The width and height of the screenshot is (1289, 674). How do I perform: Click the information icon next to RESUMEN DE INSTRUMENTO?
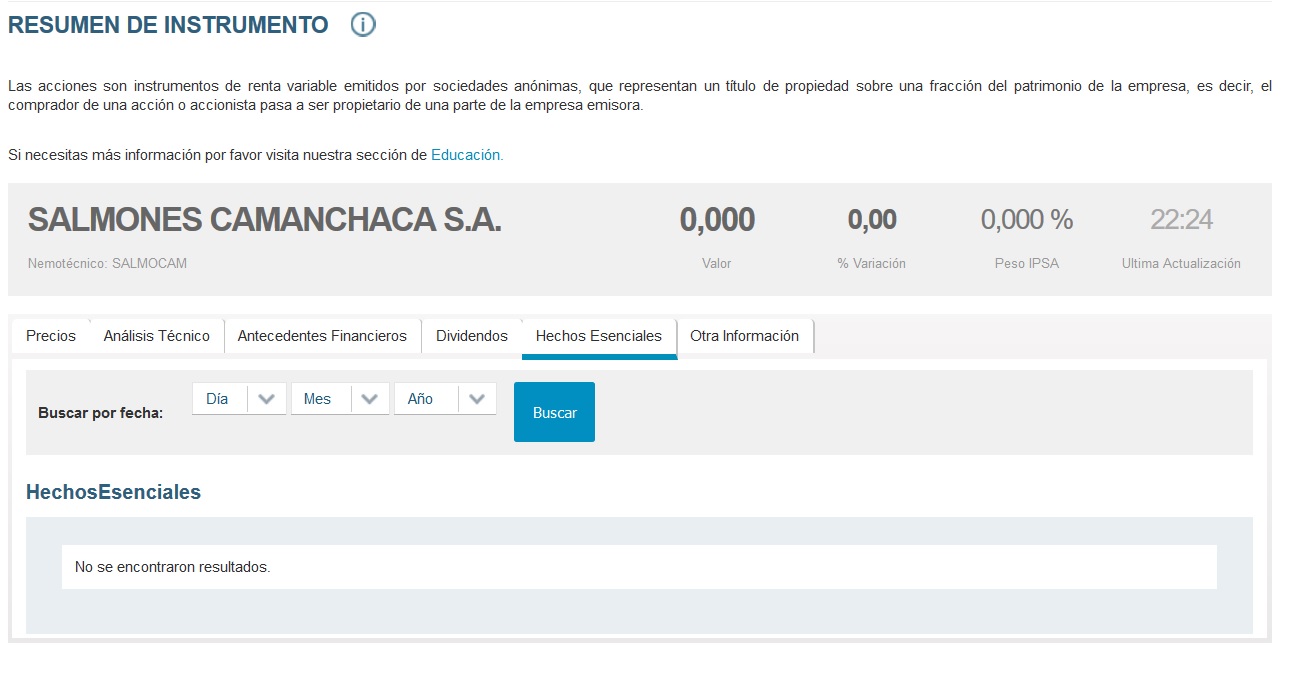click(x=364, y=23)
